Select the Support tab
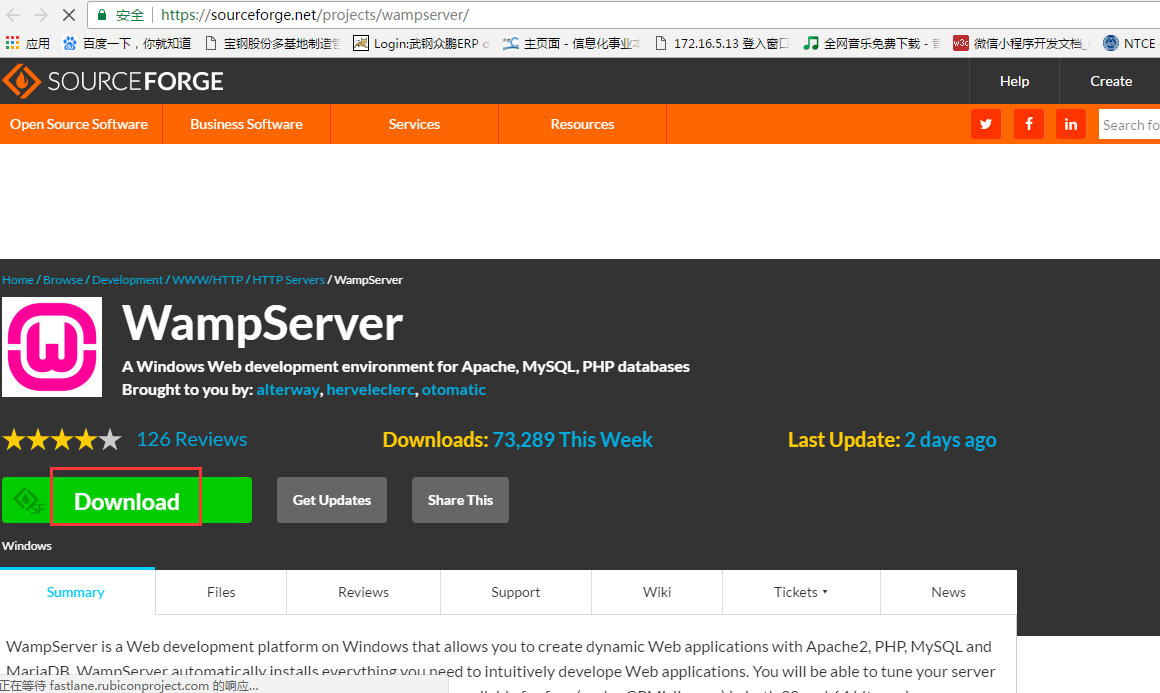Screen dimensions: 1160x693 516,592
